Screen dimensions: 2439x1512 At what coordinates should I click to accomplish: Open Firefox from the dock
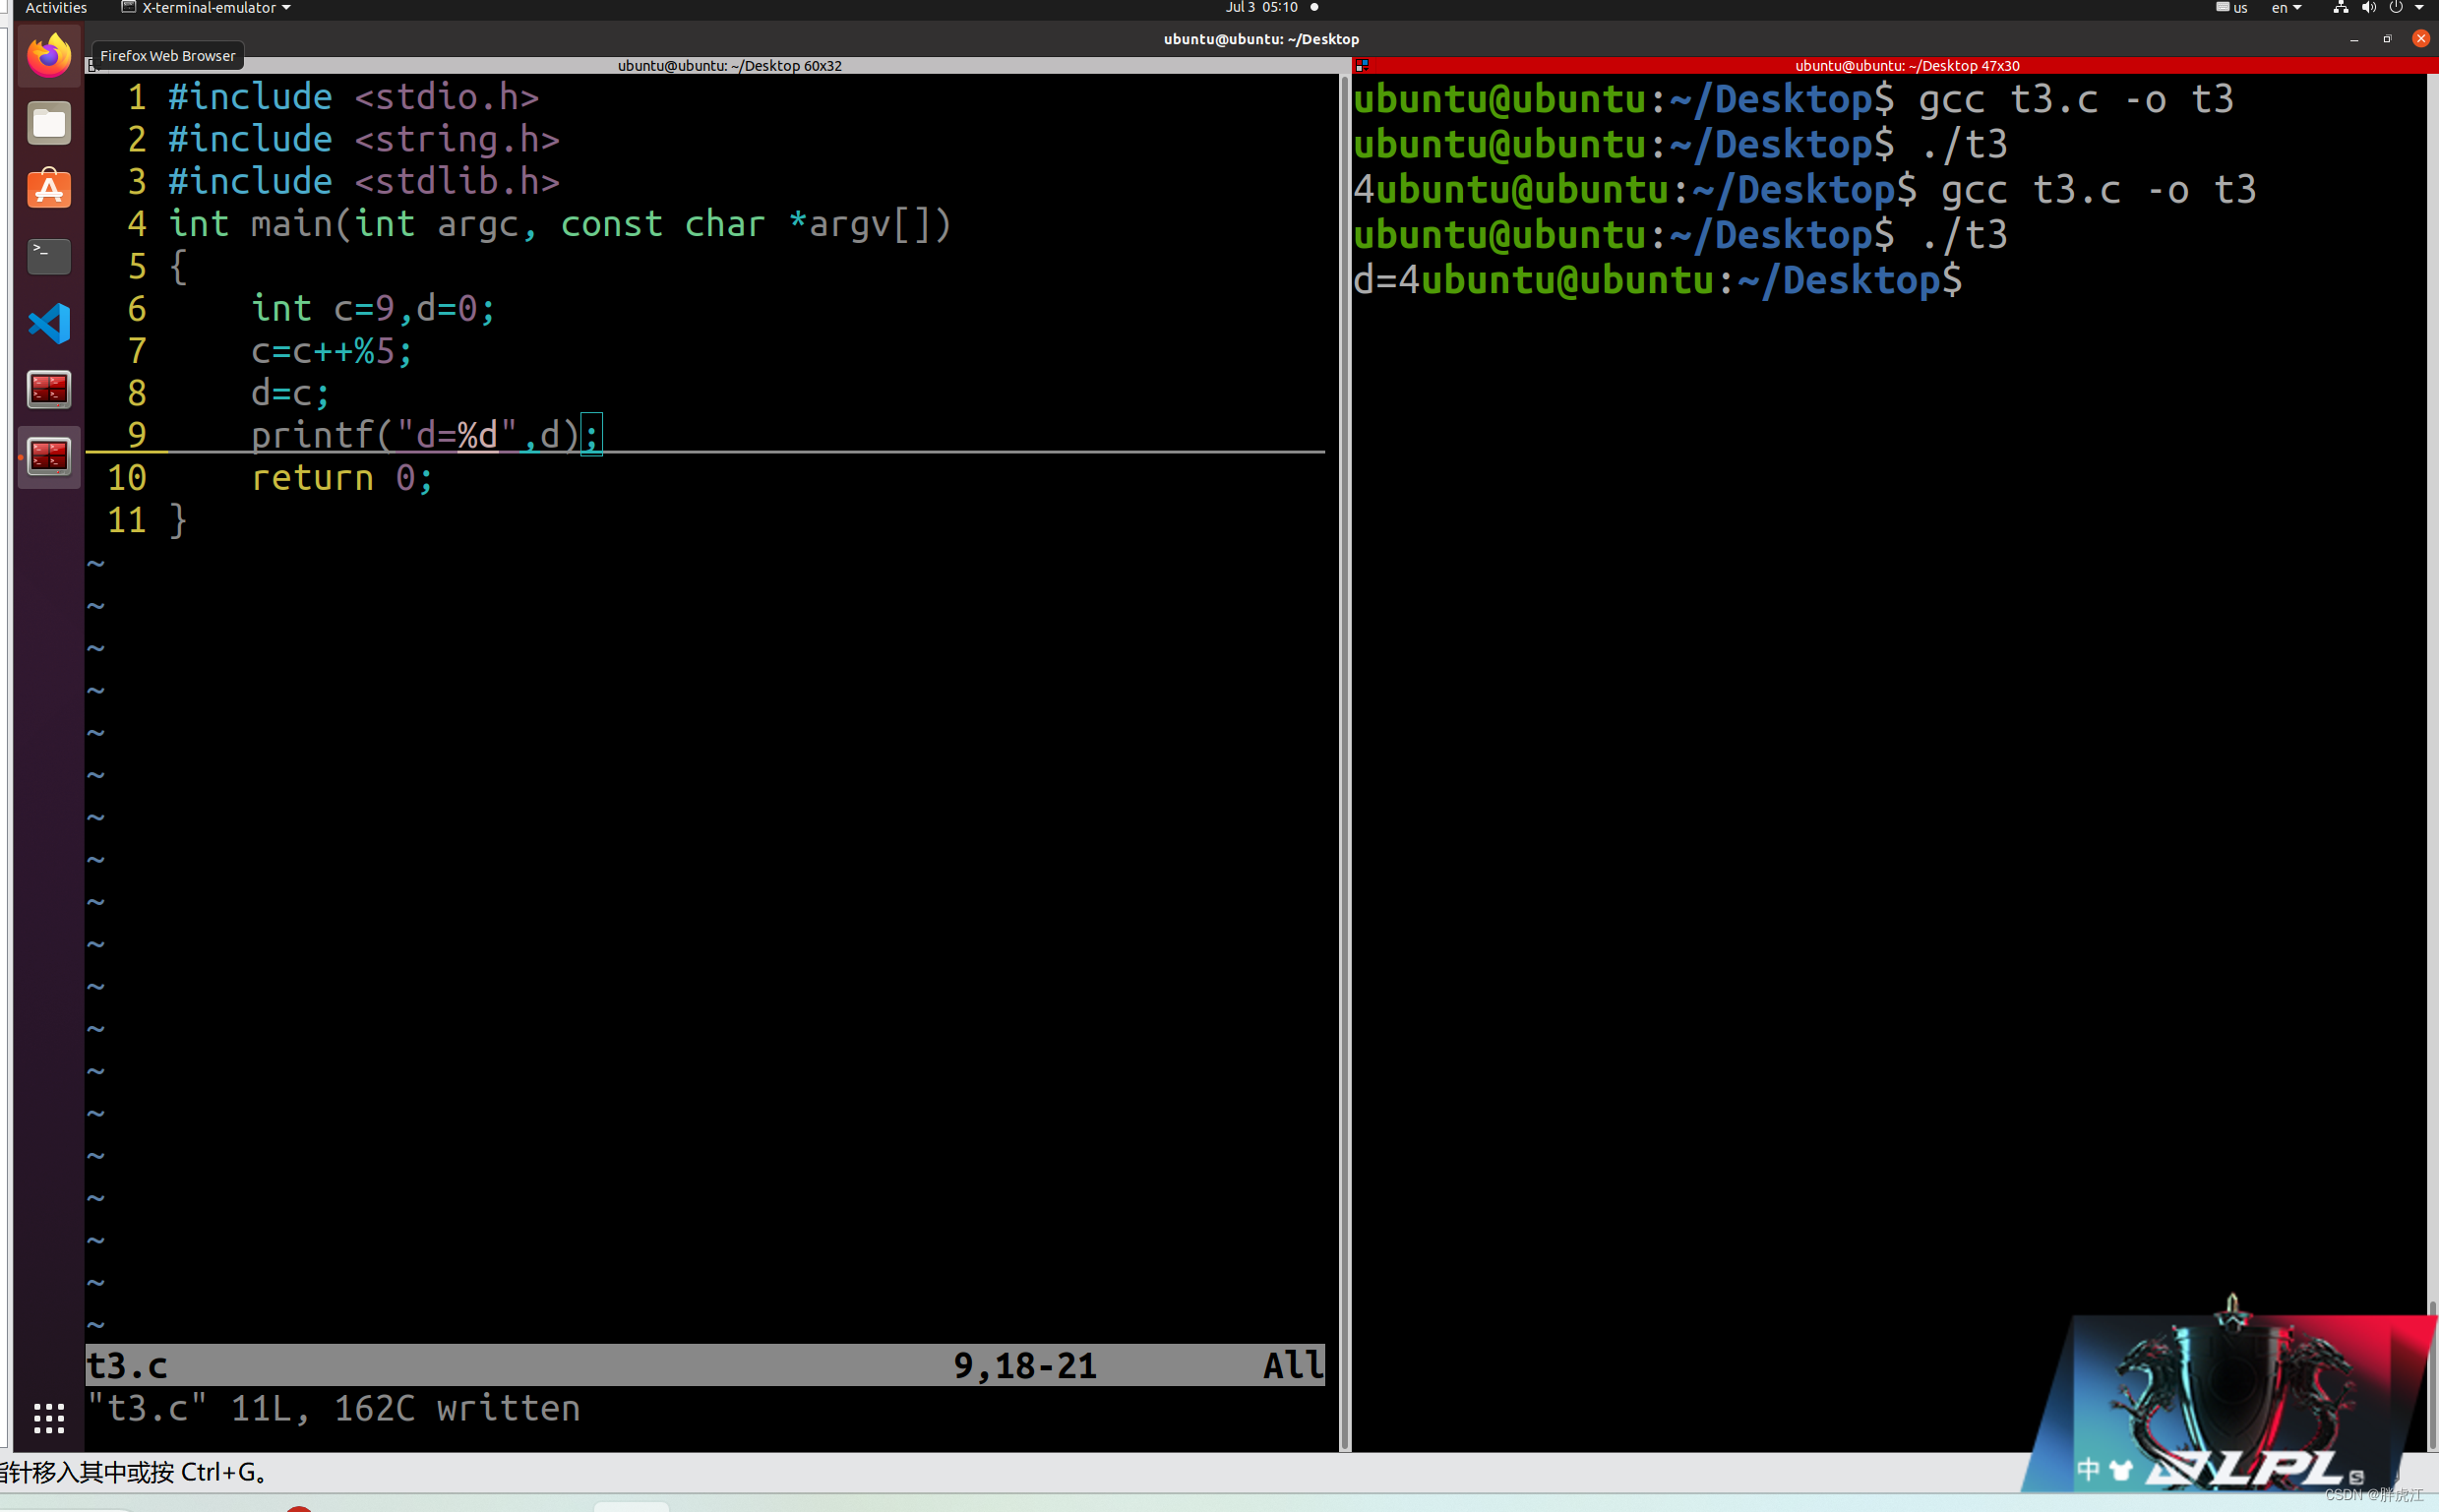[x=48, y=55]
